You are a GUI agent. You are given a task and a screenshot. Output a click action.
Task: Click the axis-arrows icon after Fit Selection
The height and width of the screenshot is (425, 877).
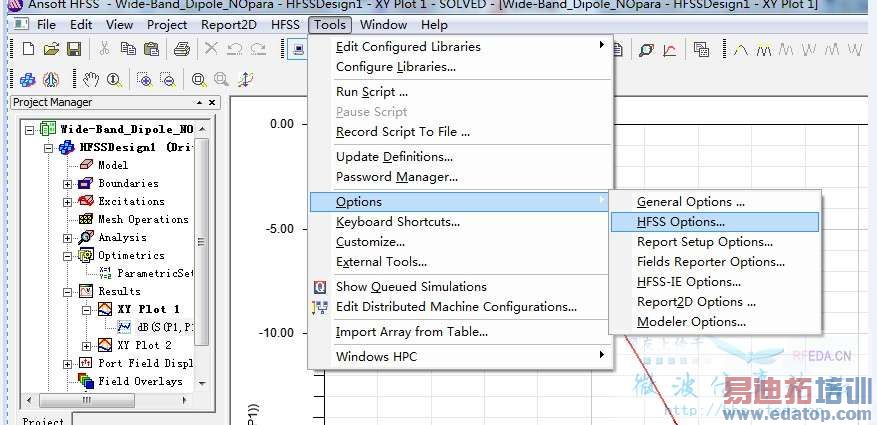coord(245,80)
